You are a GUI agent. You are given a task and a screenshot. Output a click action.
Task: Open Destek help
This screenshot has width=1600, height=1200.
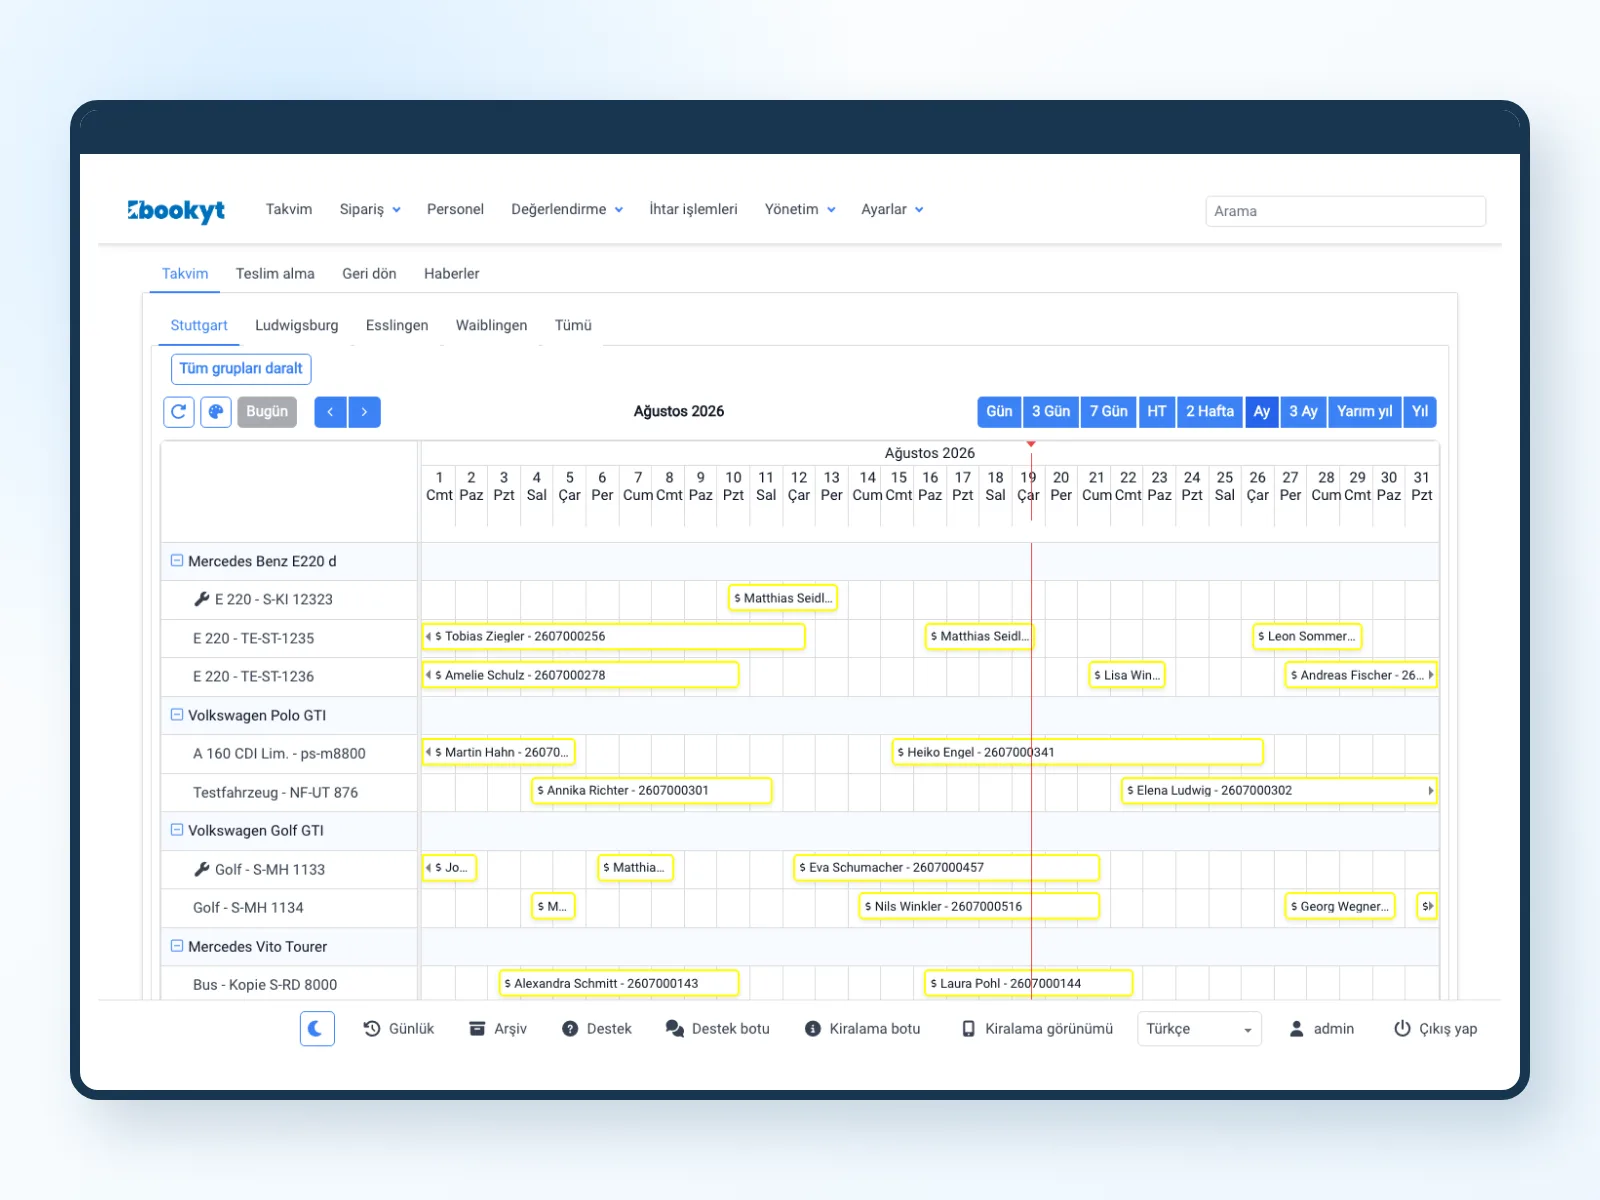coord(597,1028)
